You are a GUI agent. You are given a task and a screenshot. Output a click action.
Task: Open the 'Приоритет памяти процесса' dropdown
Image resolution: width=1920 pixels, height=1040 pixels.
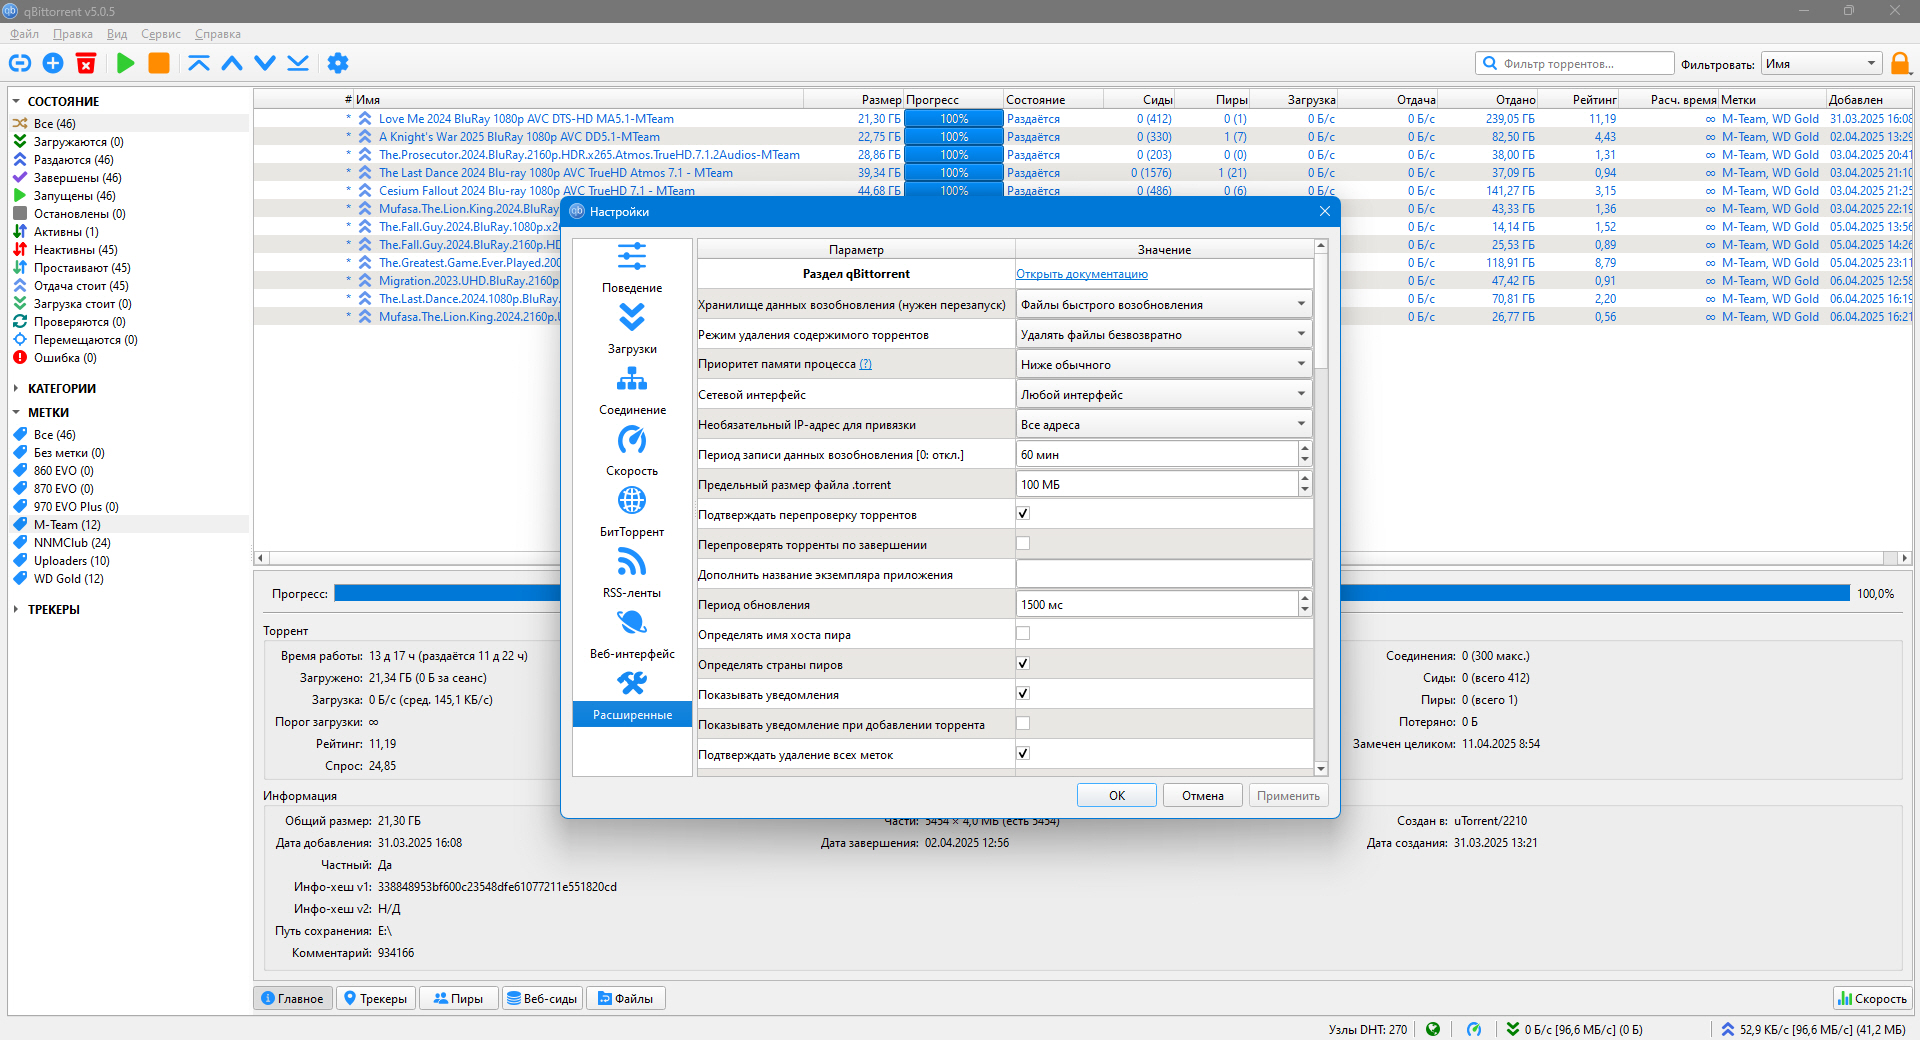tap(1164, 364)
